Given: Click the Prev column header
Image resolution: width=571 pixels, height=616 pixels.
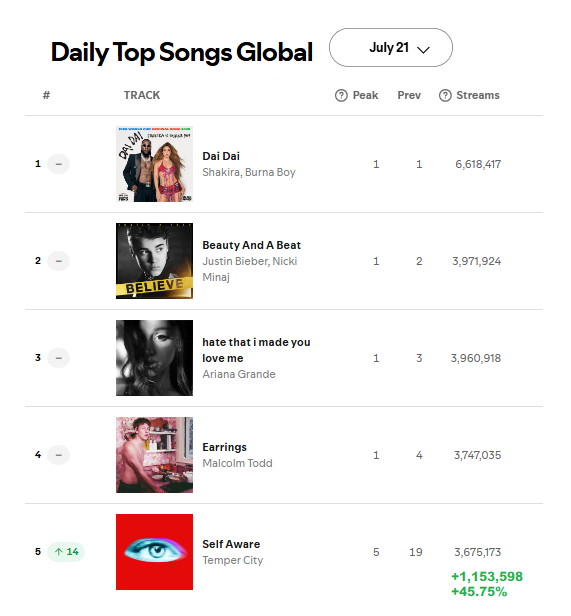Looking at the screenshot, I should (409, 95).
